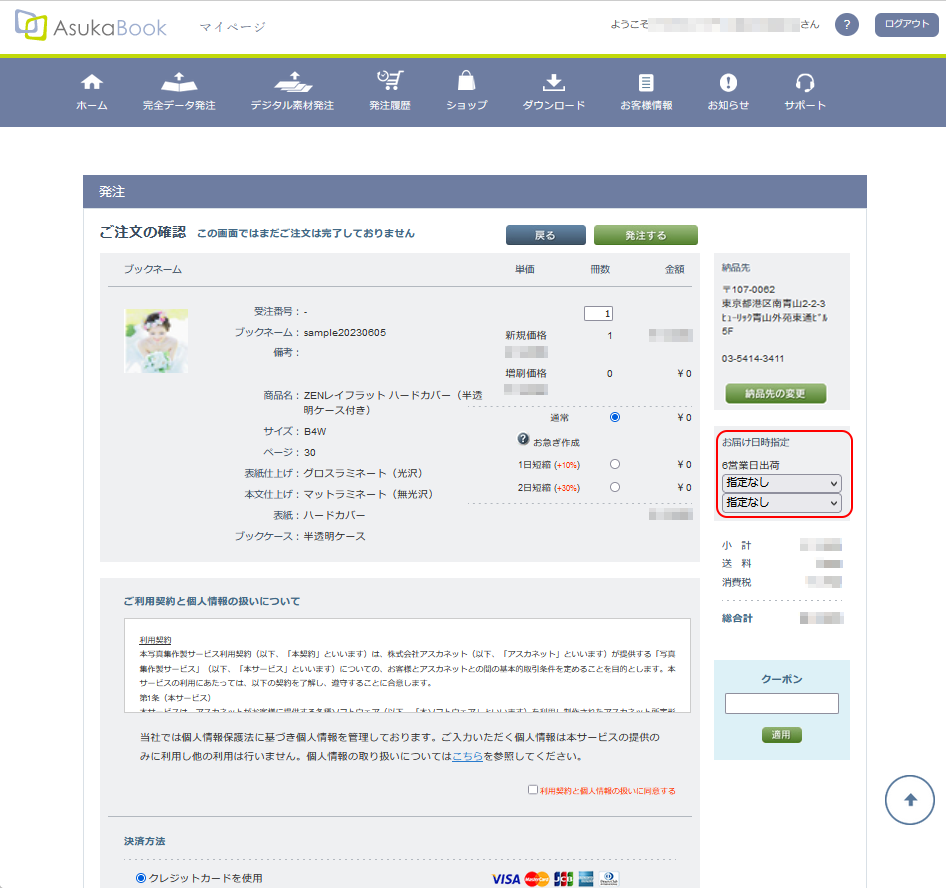Select the 通常 production radio button
Viewport: 946px width, 888px height.
click(x=614, y=417)
